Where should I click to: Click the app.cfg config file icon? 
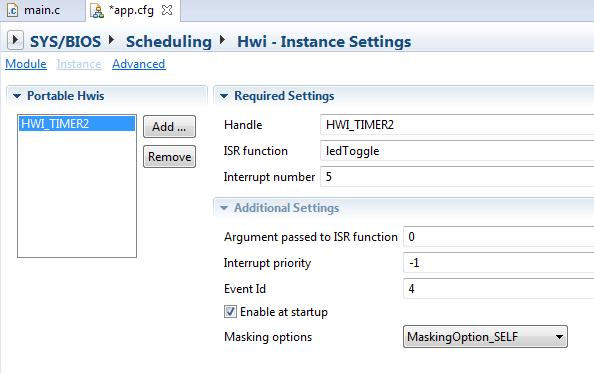[97, 11]
